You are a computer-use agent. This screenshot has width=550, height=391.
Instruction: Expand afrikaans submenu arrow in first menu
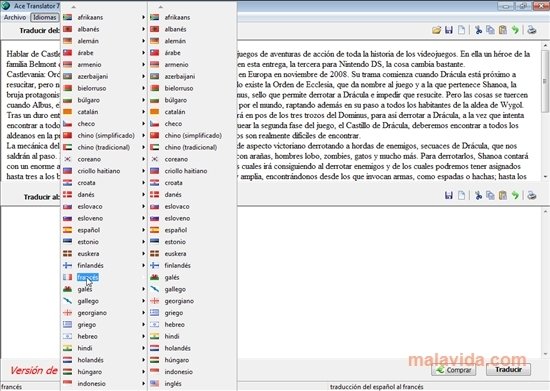[143, 17]
